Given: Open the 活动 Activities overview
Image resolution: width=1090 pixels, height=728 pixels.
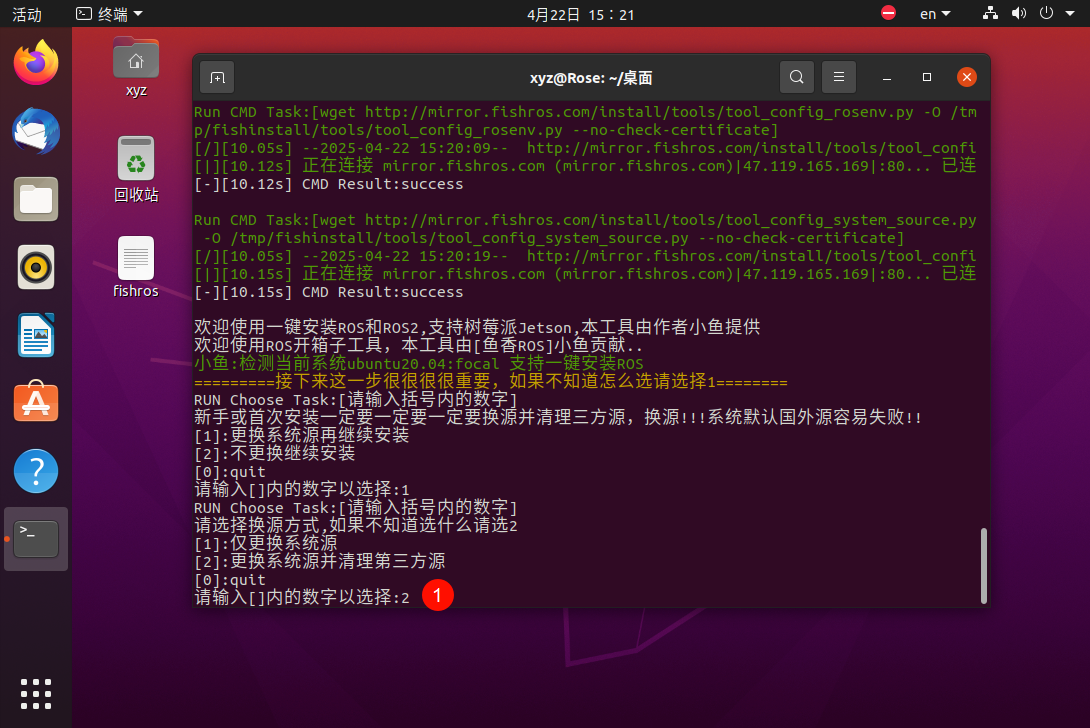Looking at the screenshot, I should [x=27, y=14].
